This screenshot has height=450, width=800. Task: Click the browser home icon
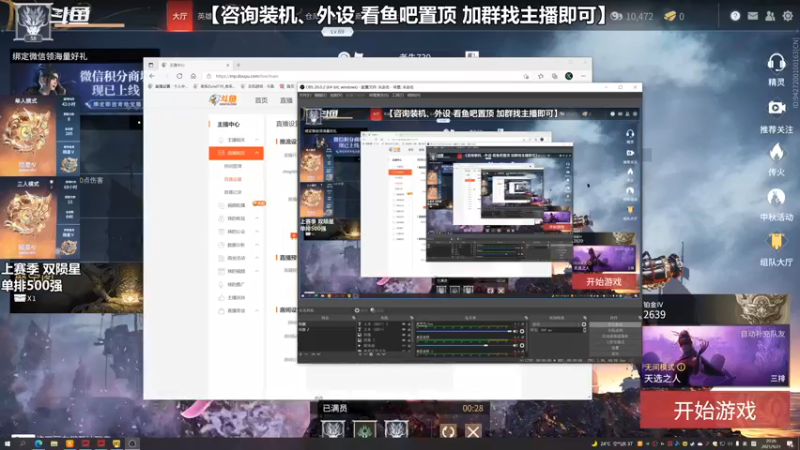click(x=193, y=76)
